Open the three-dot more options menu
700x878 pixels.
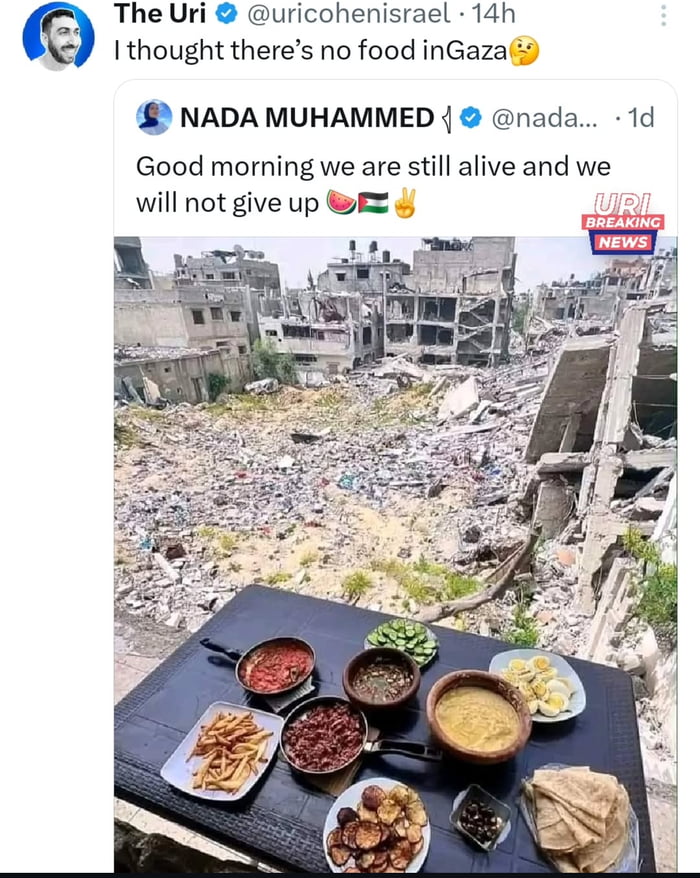[663, 15]
